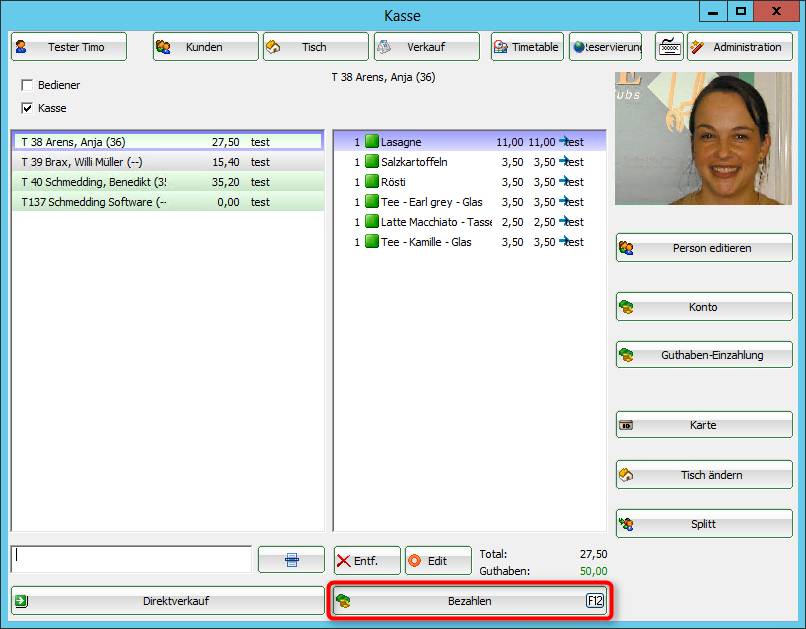Click the text input field above Direktverkauf
Viewport: 806px width, 629px height.
(x=131, y=559)
